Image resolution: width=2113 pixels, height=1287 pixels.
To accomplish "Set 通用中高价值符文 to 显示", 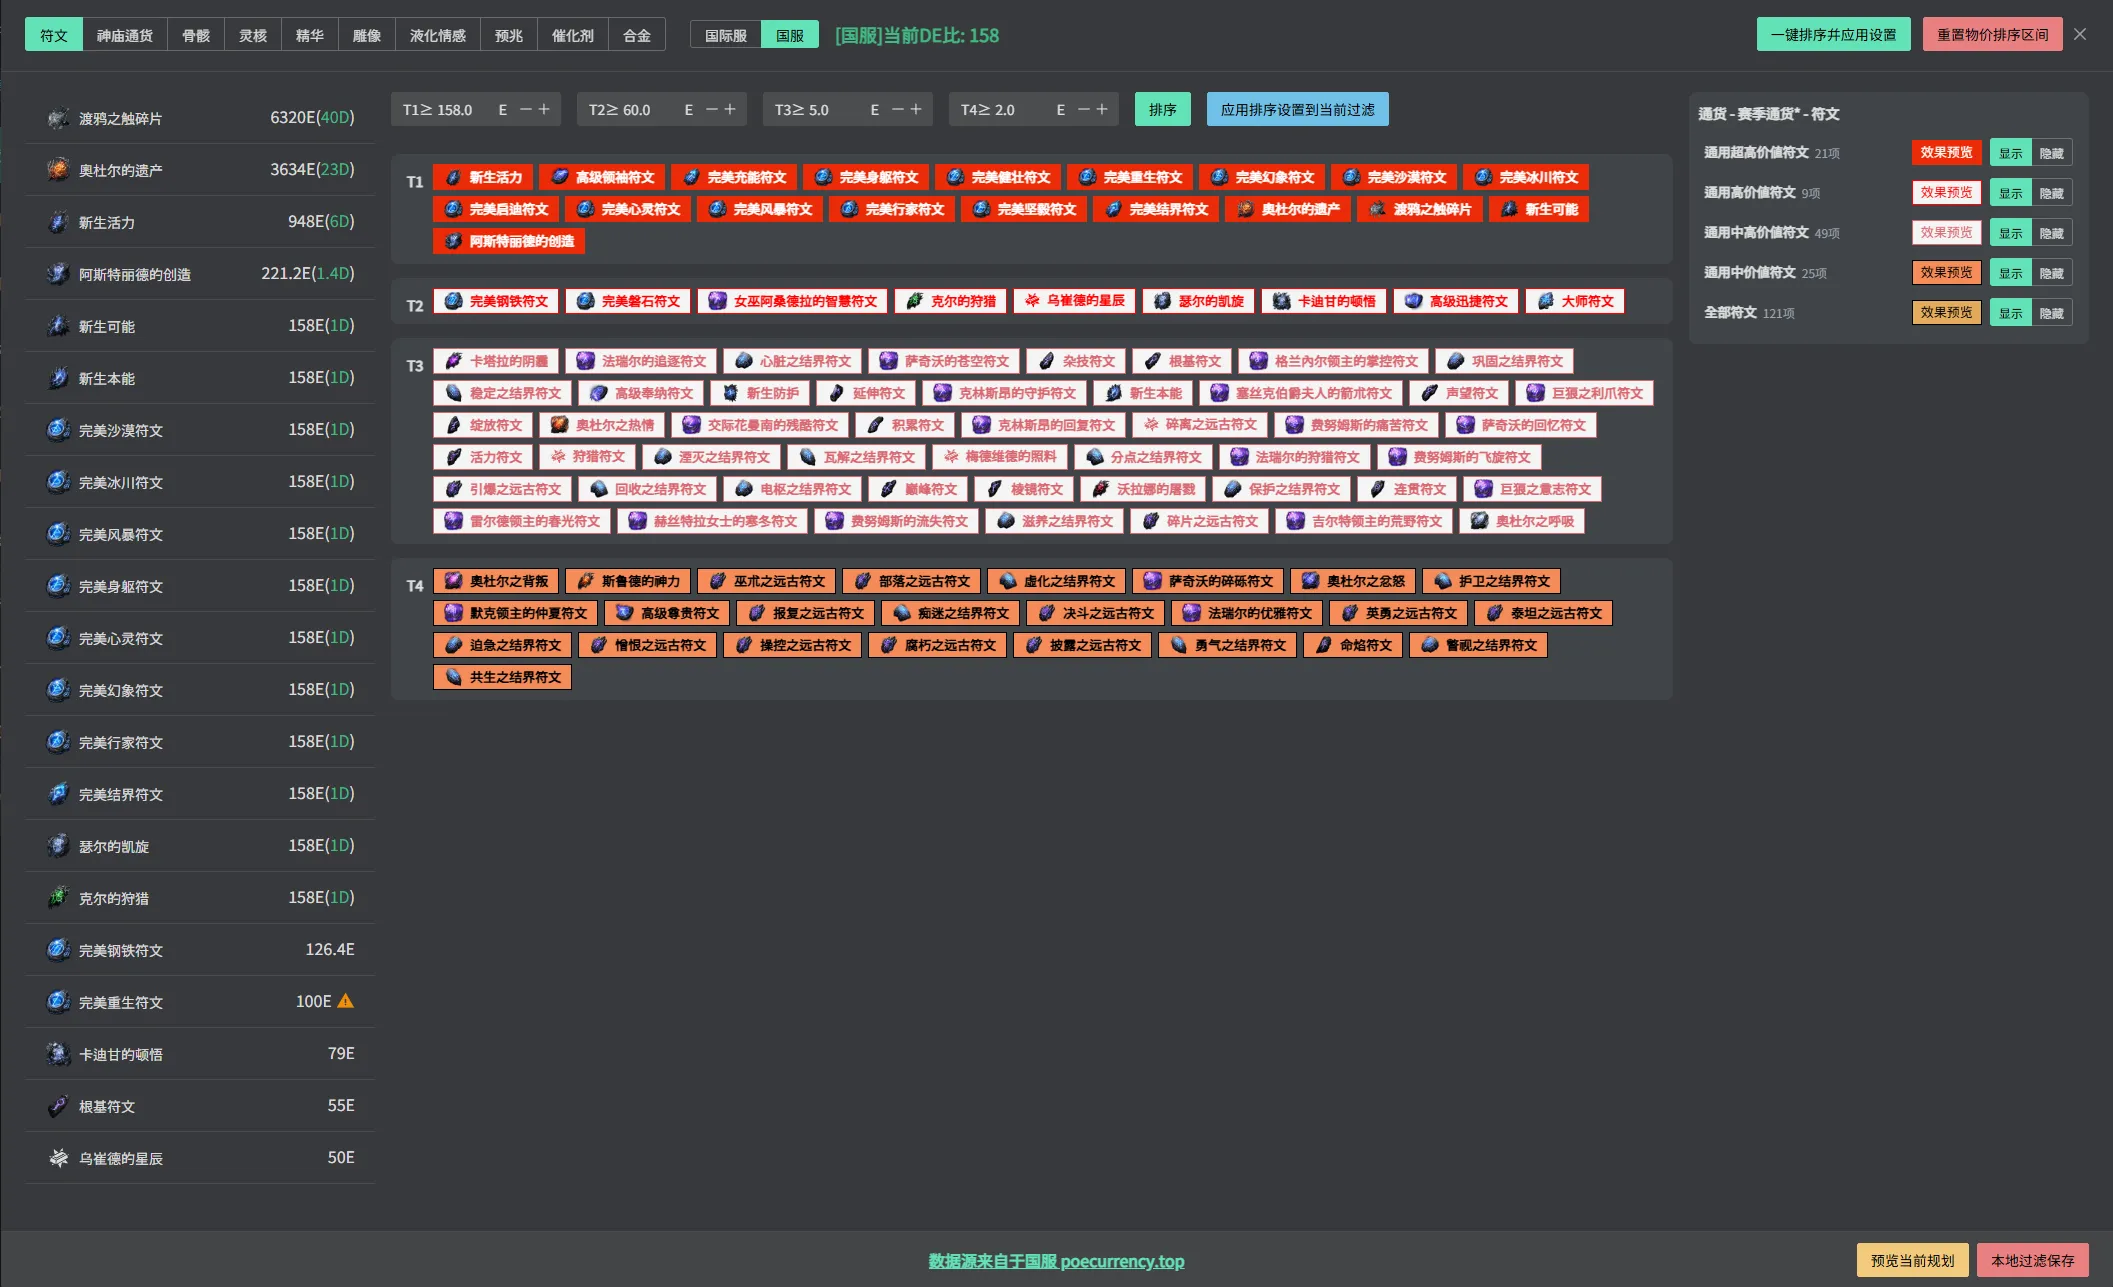I will (2010, 233).
